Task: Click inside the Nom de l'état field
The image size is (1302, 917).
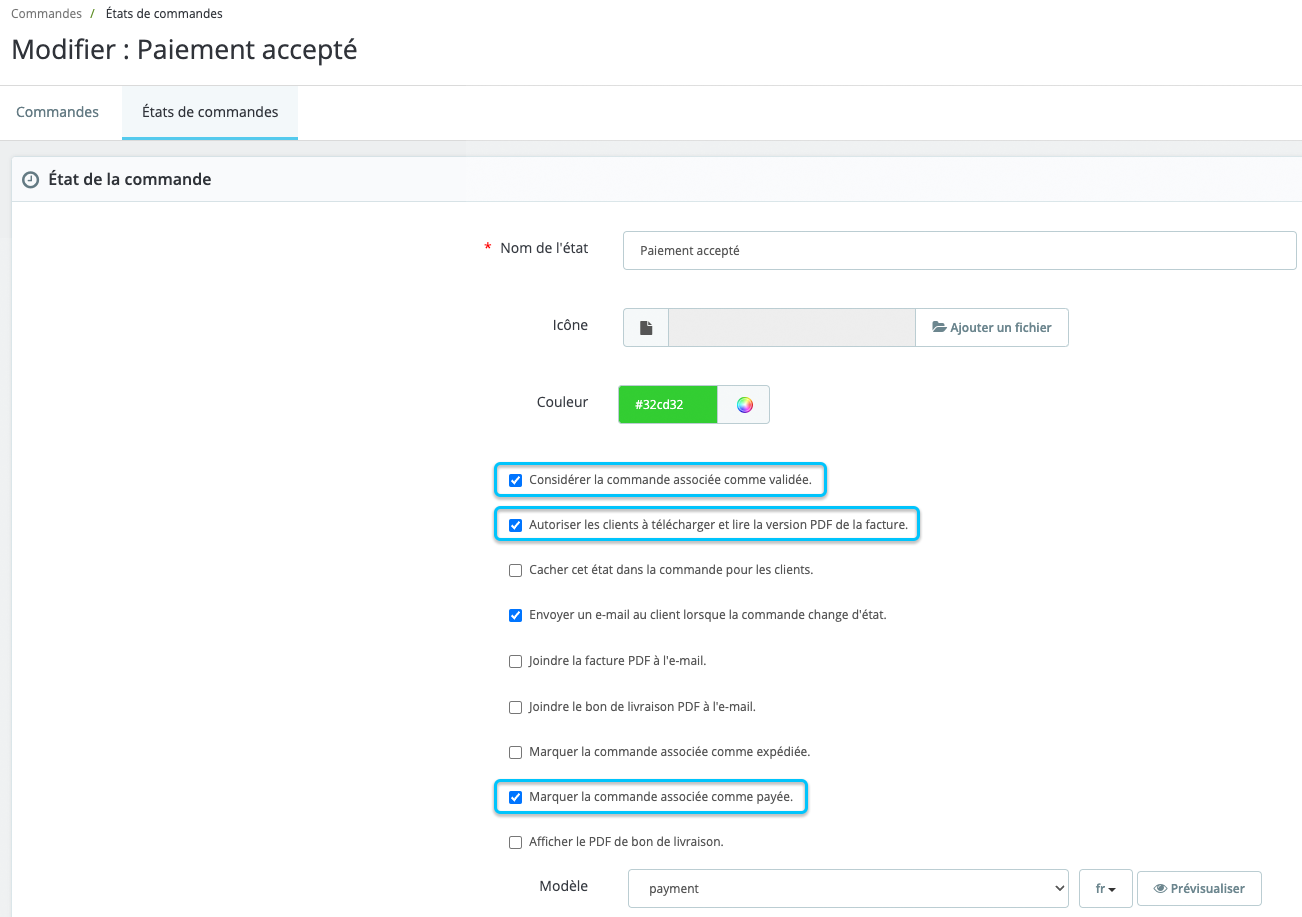Action: point(958,250)
